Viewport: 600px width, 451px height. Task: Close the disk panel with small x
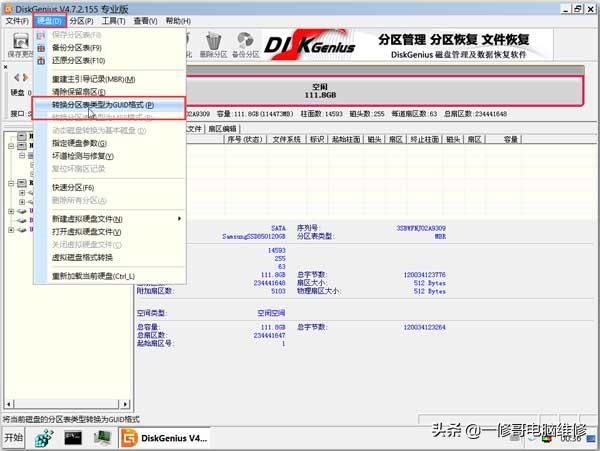(x=5, y=67)
